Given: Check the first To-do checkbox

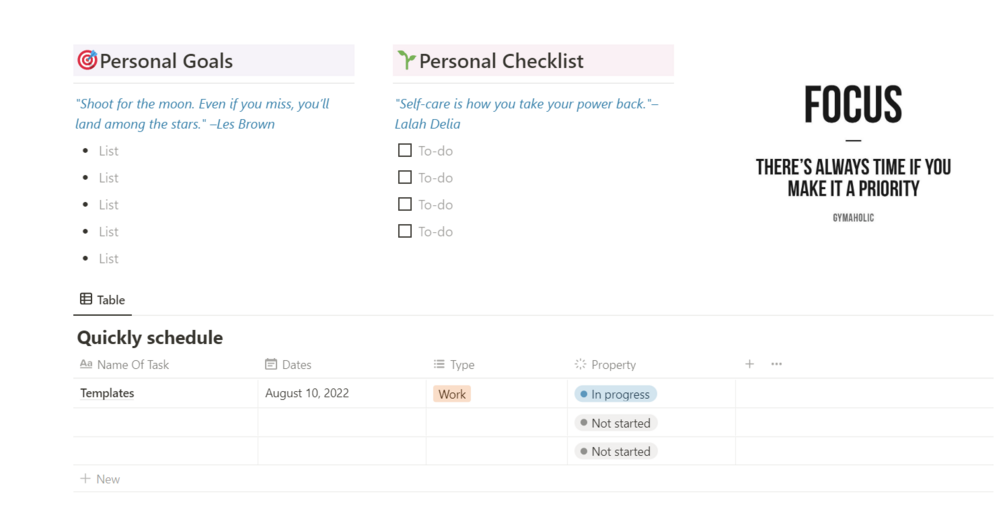Looking at the screenshot, I should 405,150.
